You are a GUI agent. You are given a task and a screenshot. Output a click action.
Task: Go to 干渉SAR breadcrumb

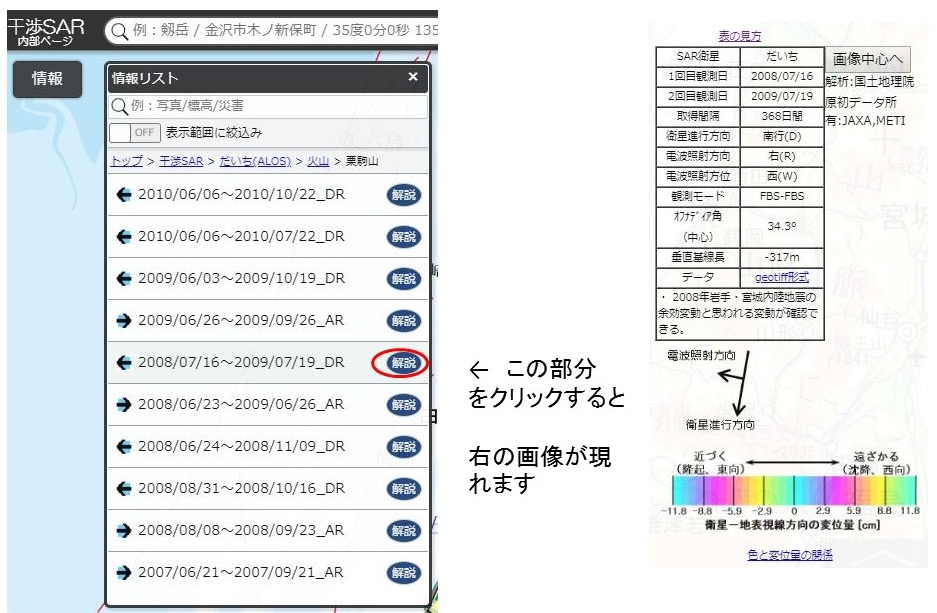coord(181,161)
